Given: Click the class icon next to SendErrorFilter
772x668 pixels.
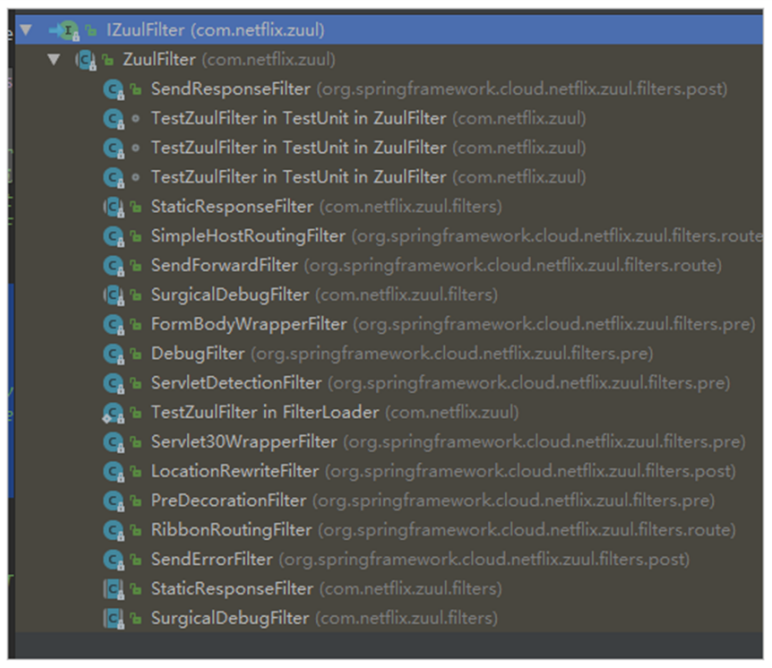Looking at the screenshot, I should tap(114, 560).
